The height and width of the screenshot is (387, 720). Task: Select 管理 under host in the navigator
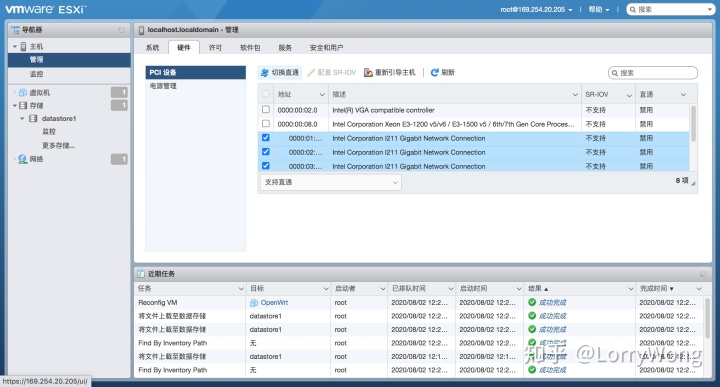tap(69, 60)
